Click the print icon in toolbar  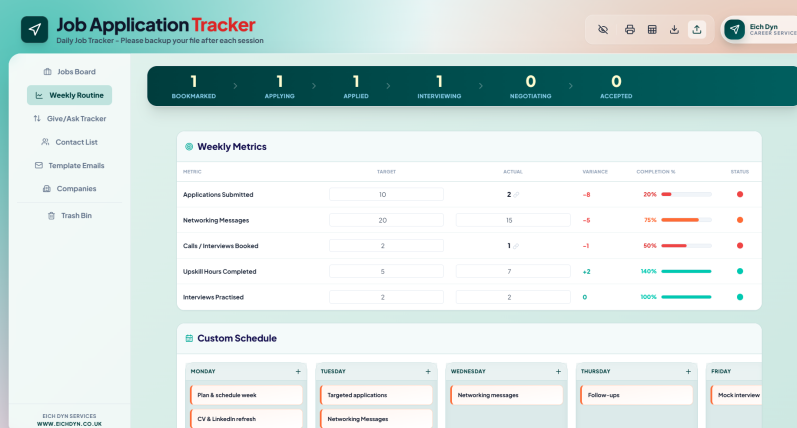click(x=630, y=29)
